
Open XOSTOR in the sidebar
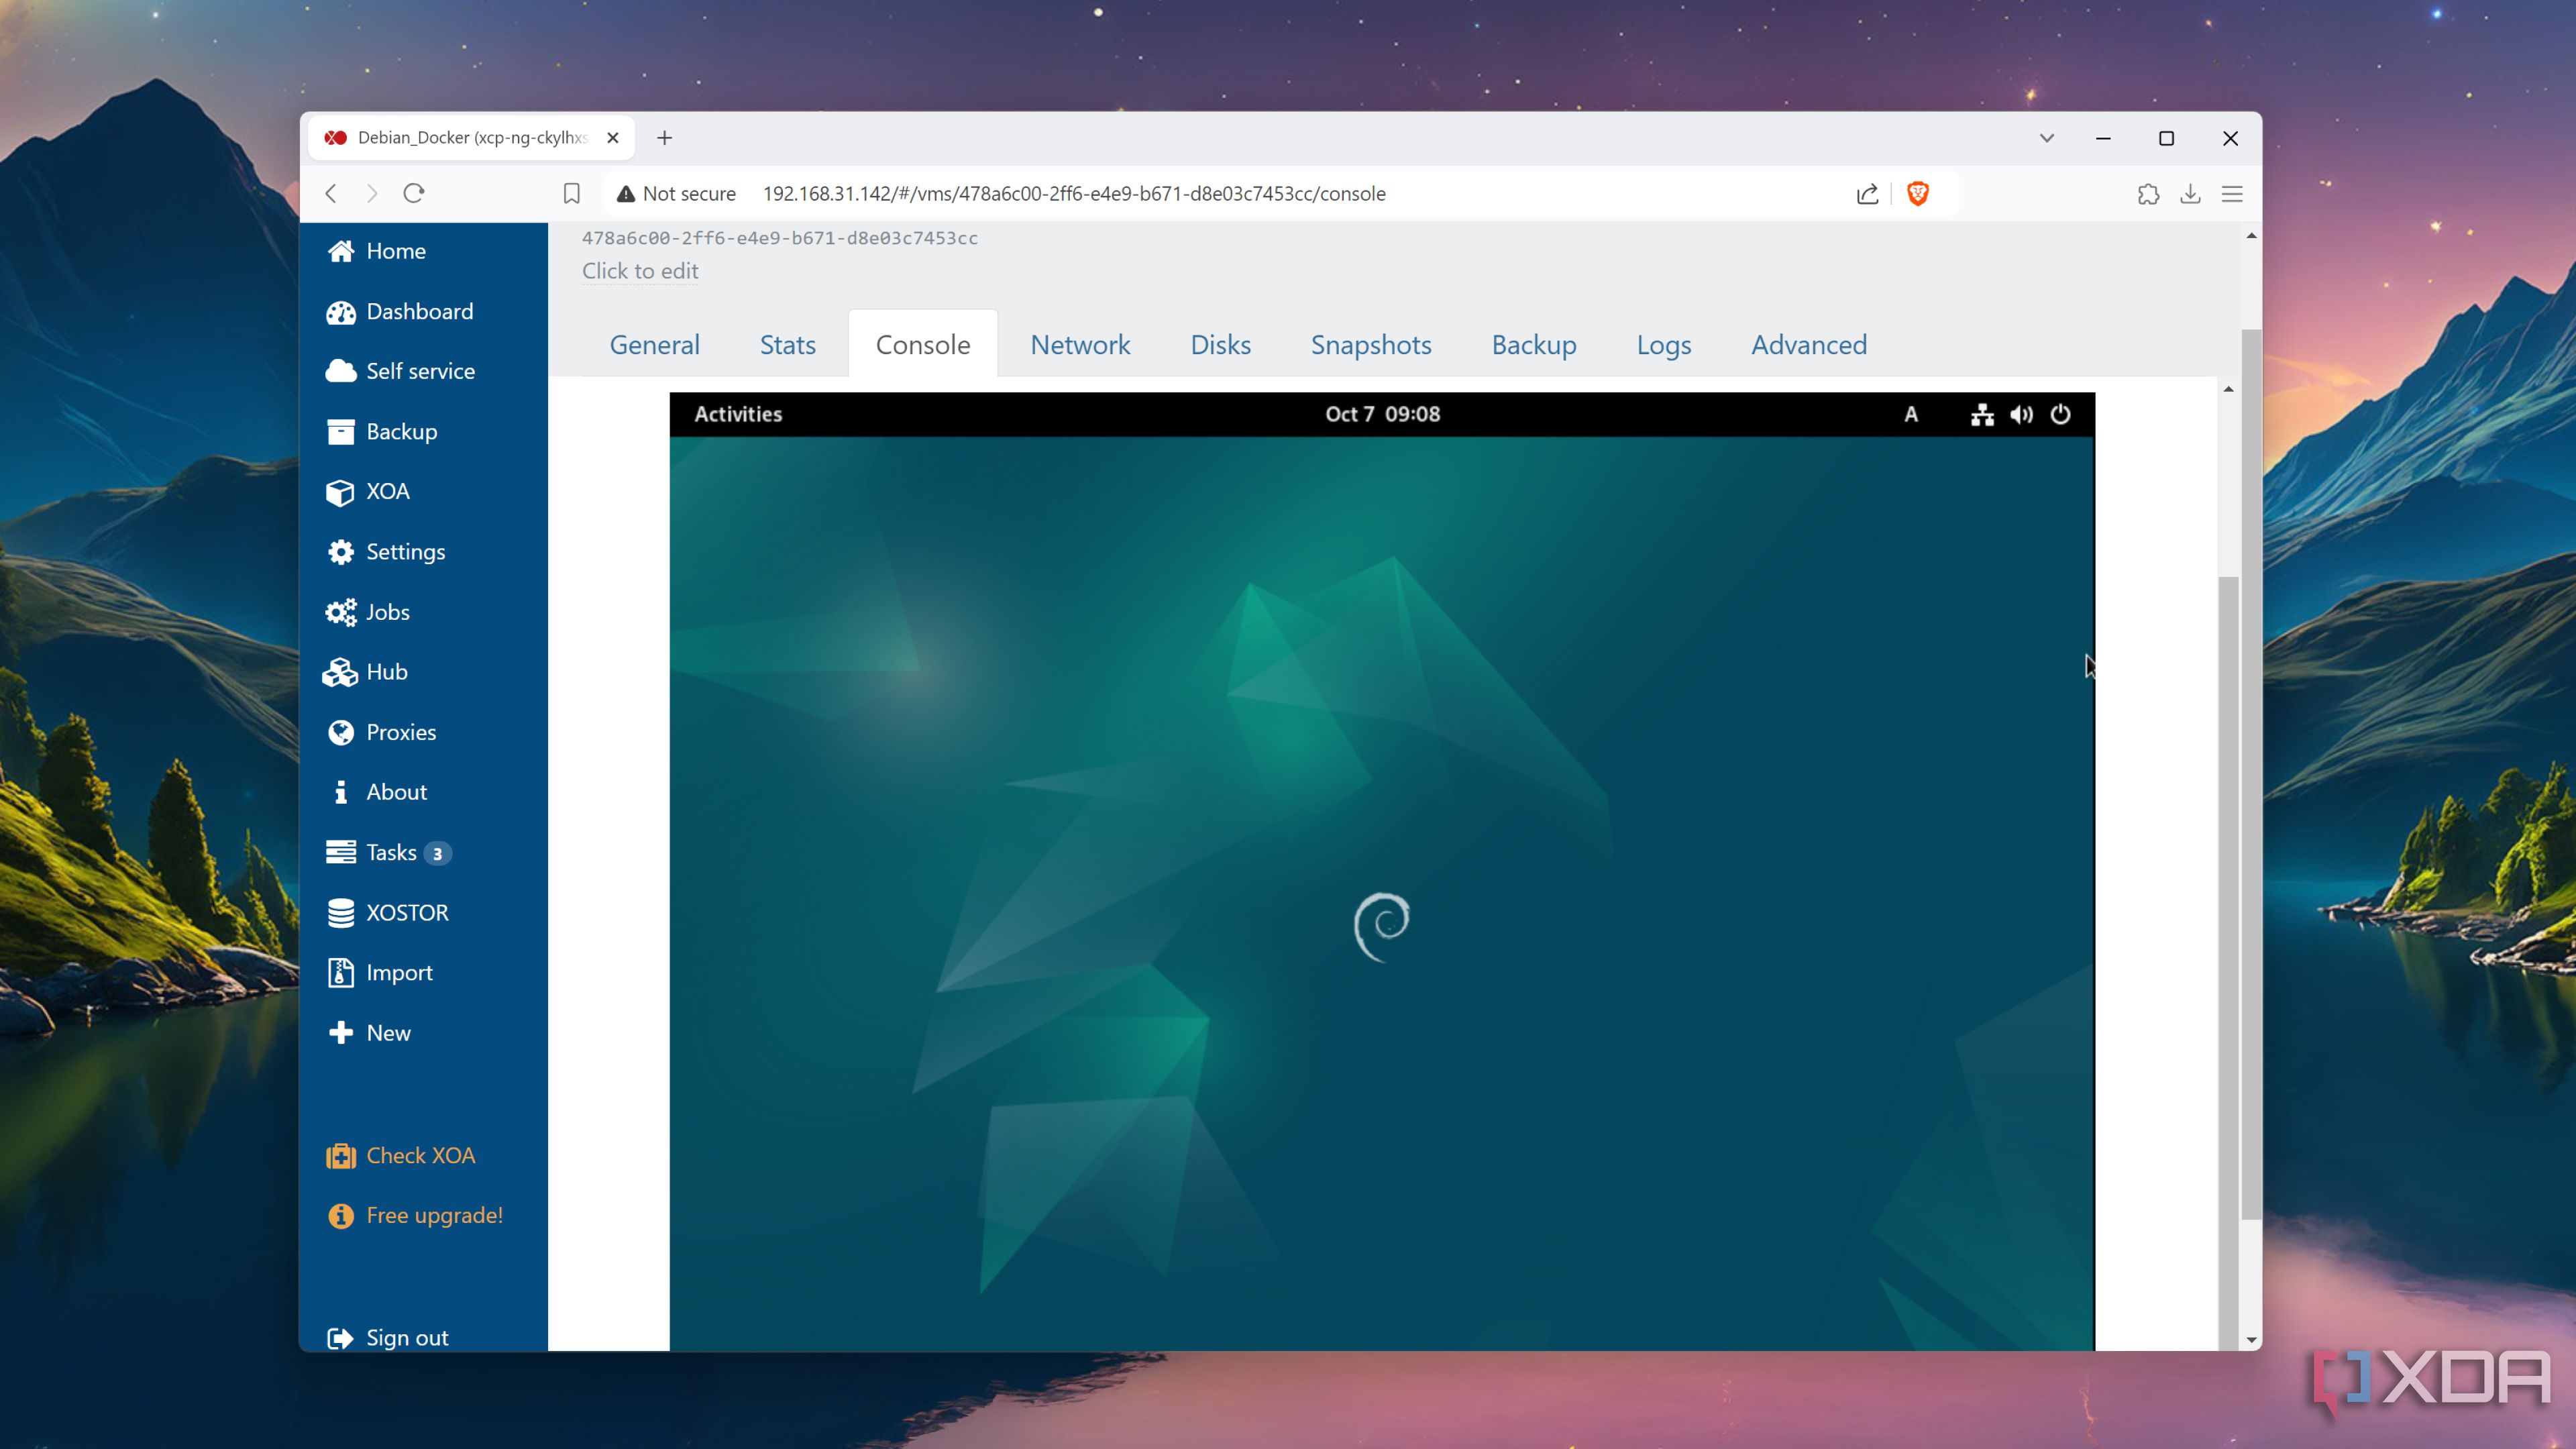pos(406,913)
